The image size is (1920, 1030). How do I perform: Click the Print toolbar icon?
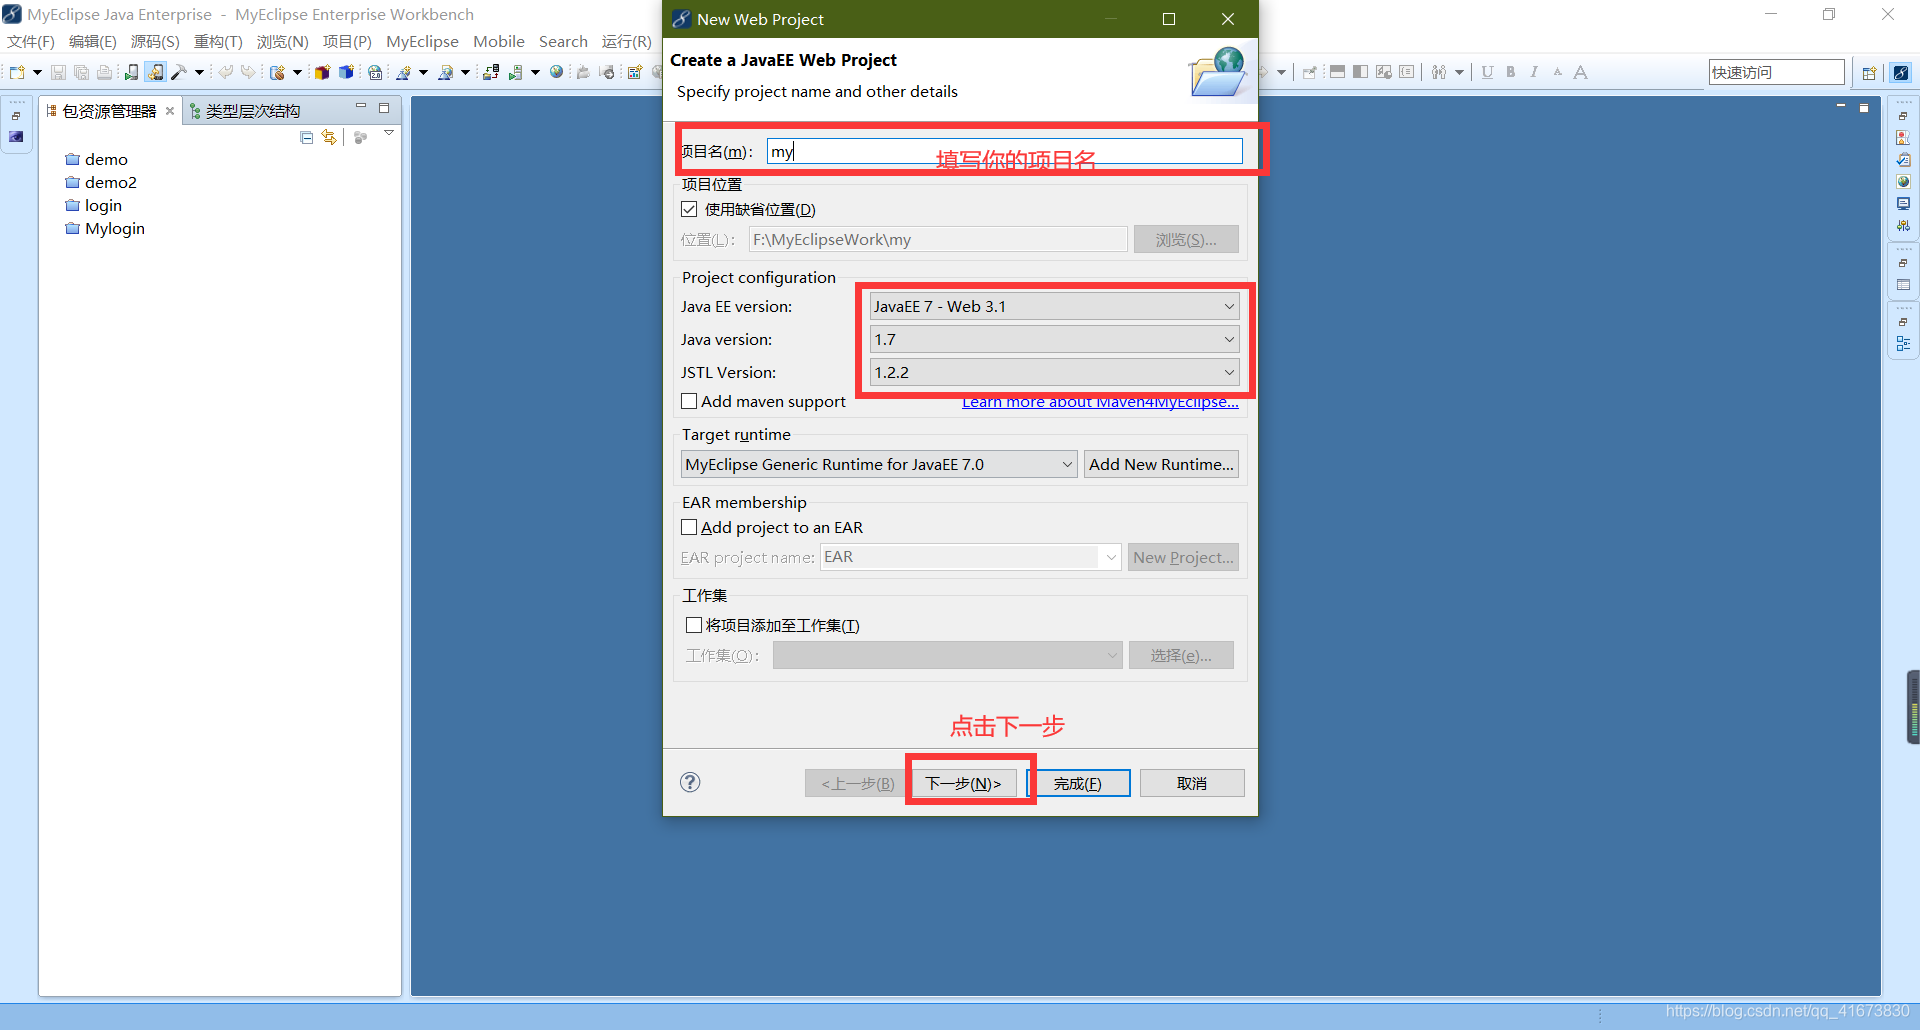[104, 72]
